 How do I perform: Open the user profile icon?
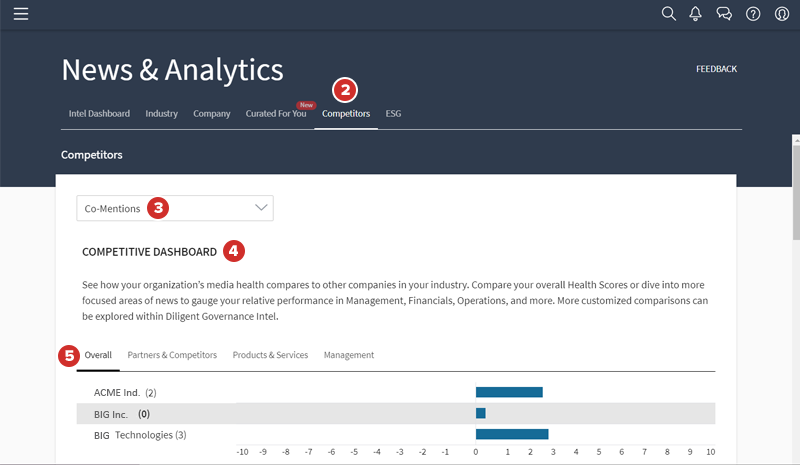[x=782, y=14]
